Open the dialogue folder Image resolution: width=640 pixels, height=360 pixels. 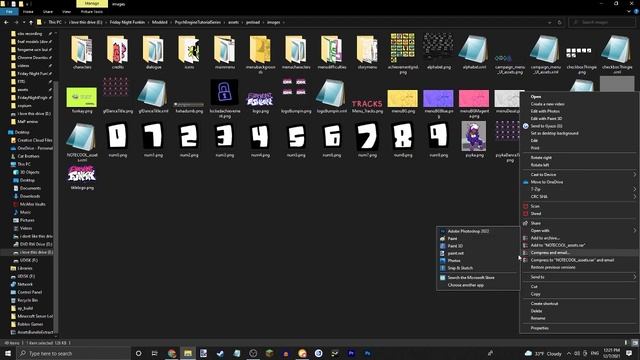click(153, 52)
